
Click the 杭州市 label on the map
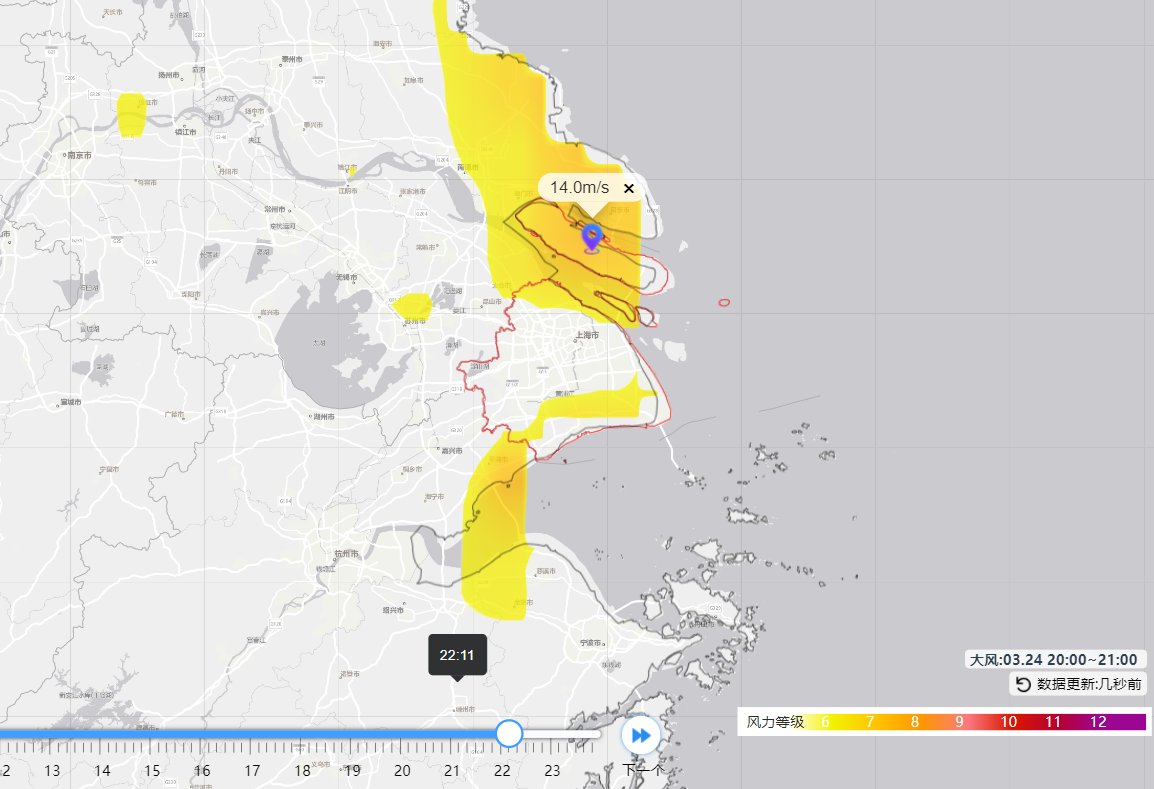tap(347, 553)
